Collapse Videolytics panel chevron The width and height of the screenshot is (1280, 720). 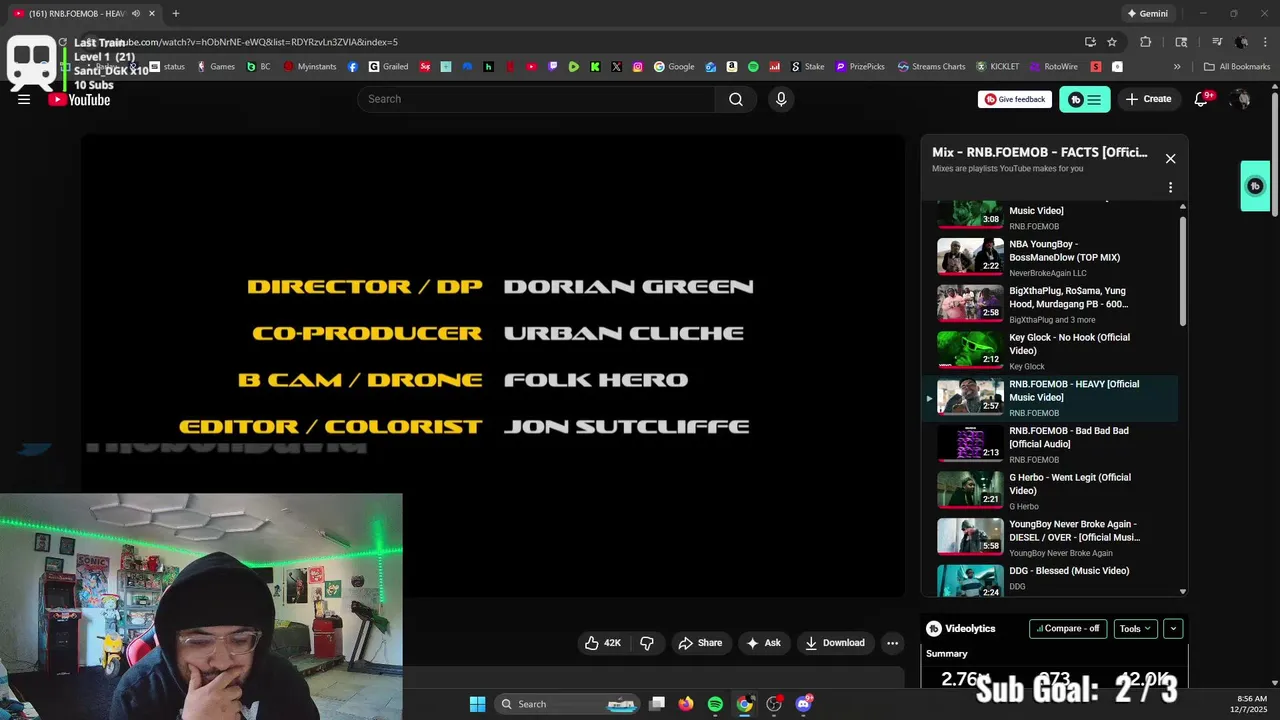tap(1173, 629)
